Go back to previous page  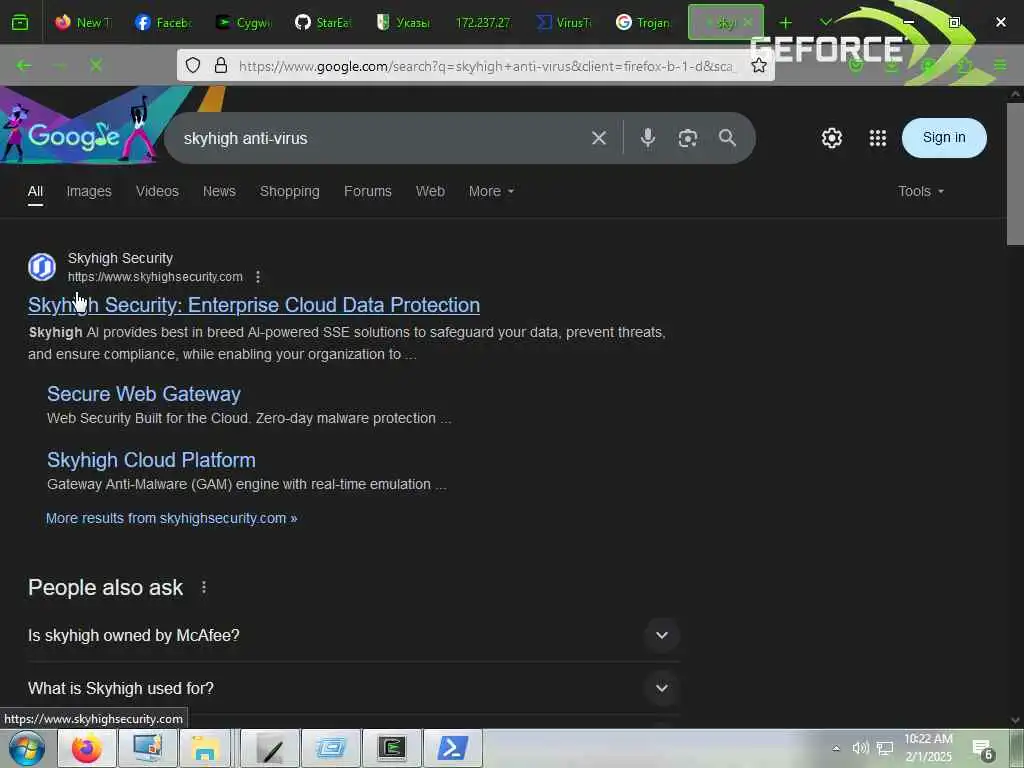[24, 65]
